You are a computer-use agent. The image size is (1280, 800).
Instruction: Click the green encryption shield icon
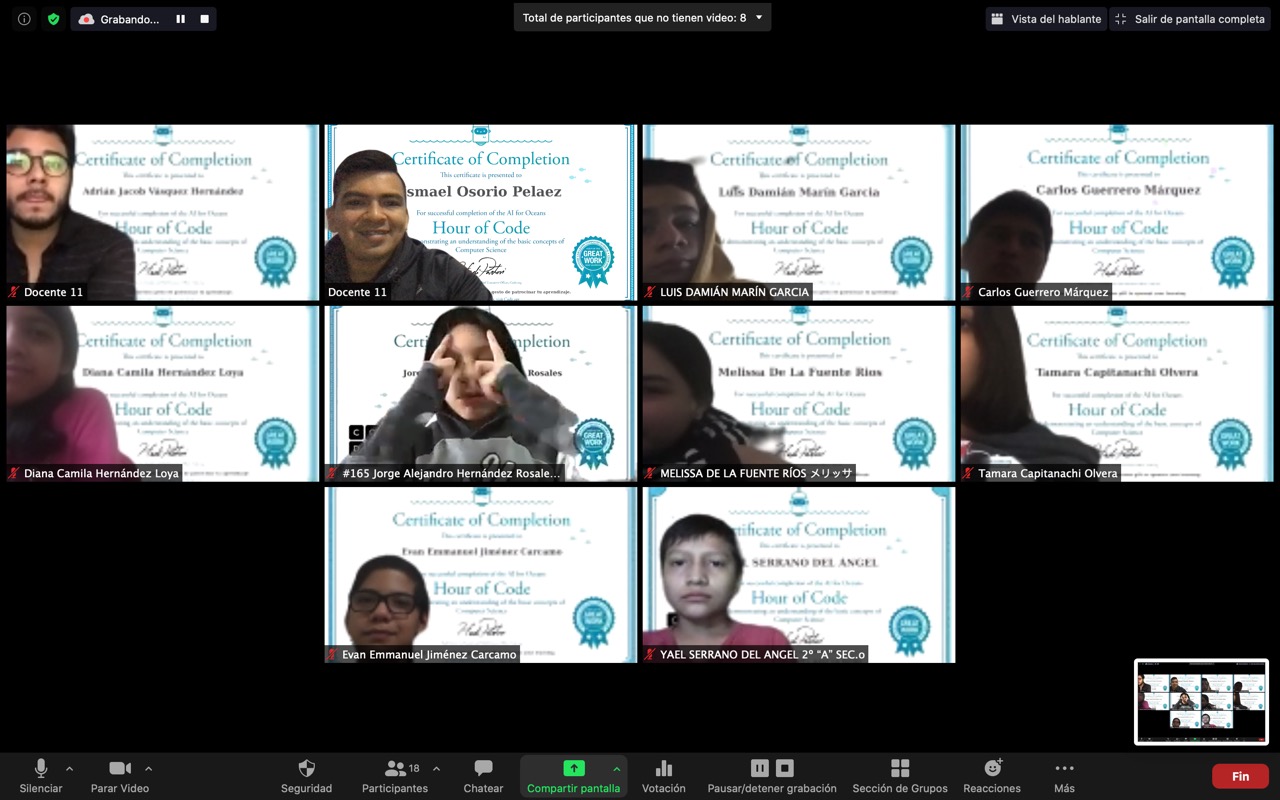tap(53, 19)
